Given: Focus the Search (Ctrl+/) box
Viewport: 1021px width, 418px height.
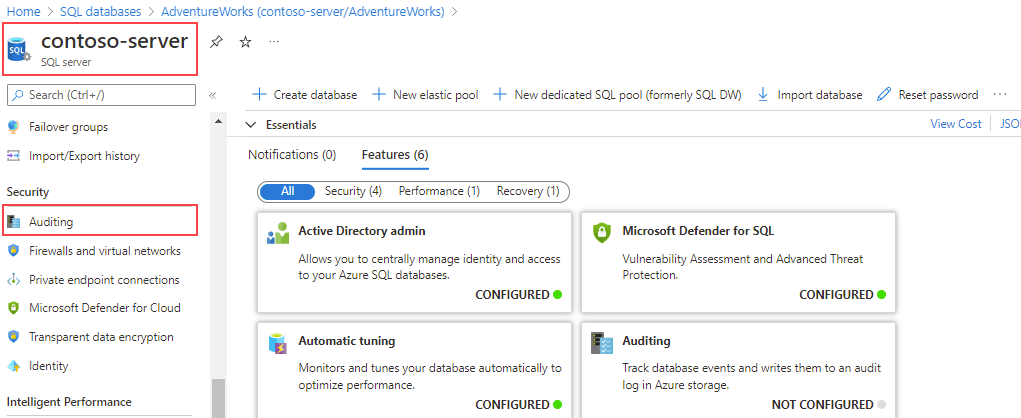Looking at the screenshot, I should coord(101,95).
